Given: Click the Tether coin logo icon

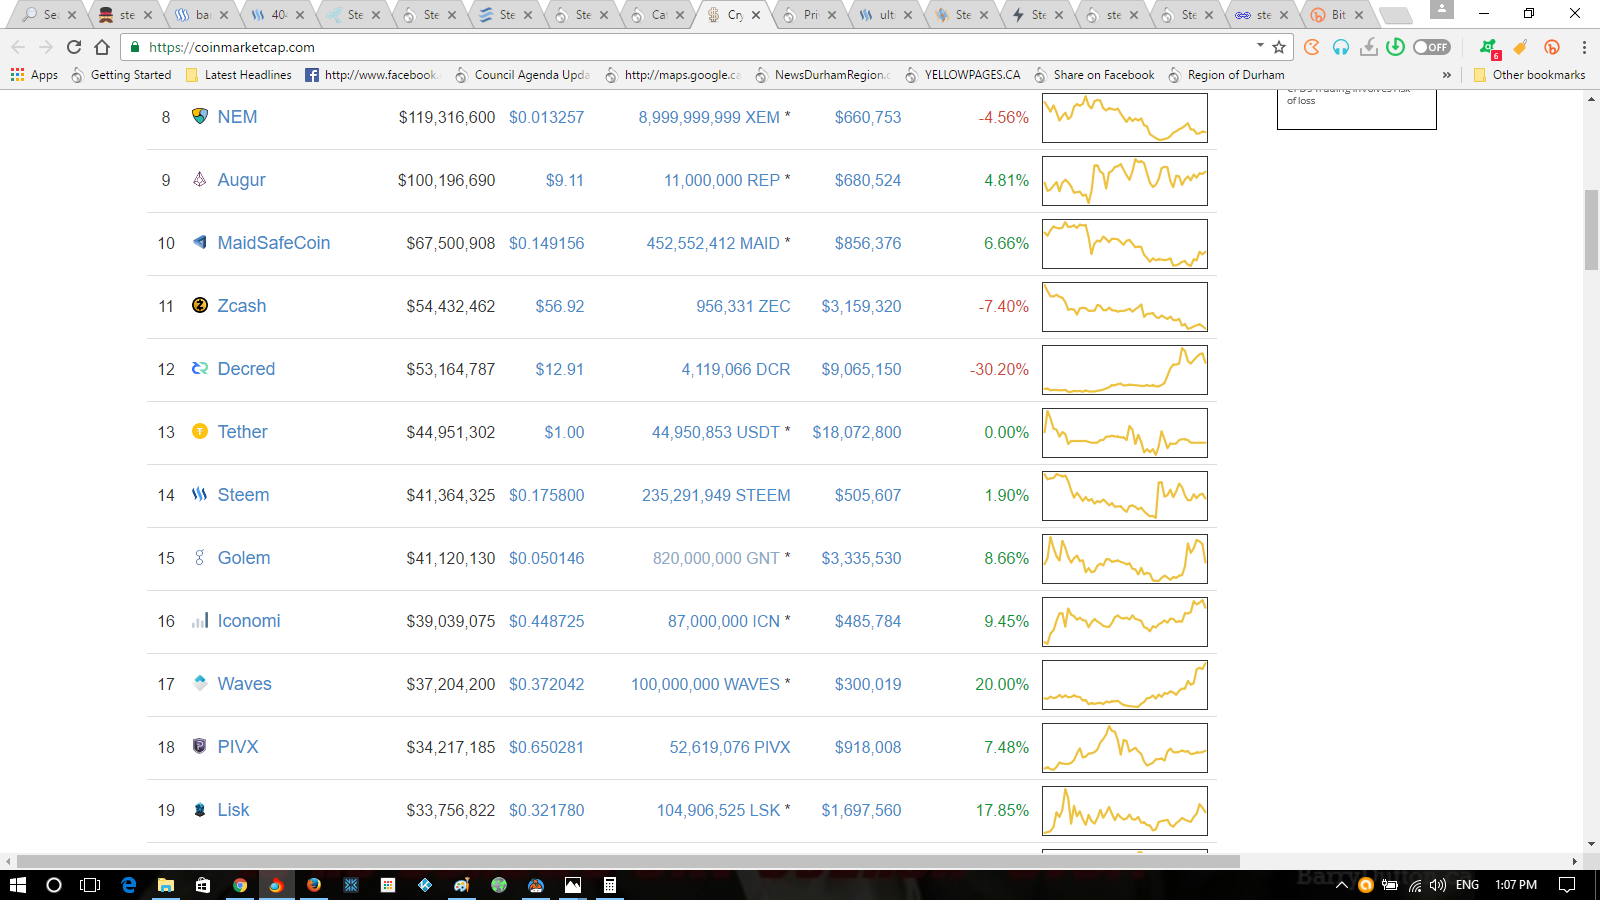Looking at the screenshot, I should point(200,431).
